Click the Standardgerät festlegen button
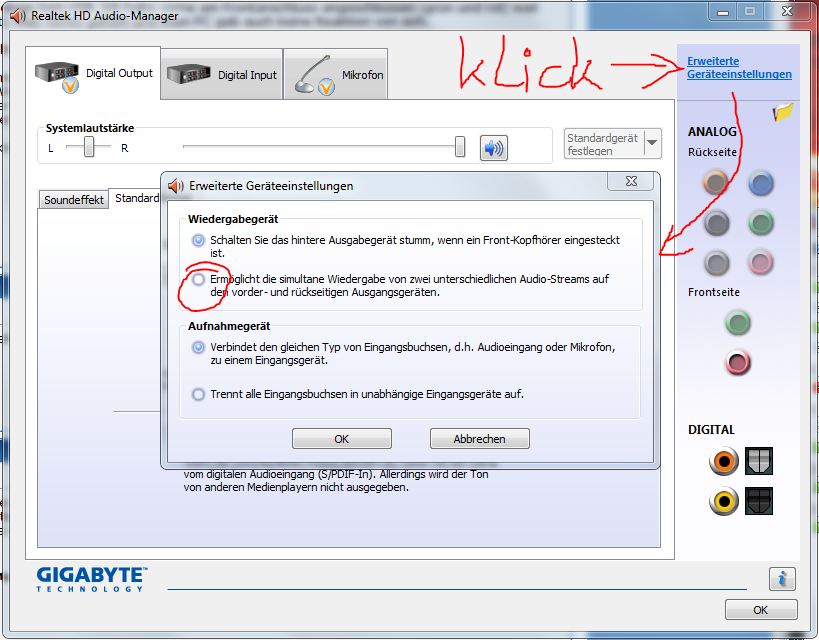Image resolution: width=819 pixels, height=640 pixels. point(604,144)
